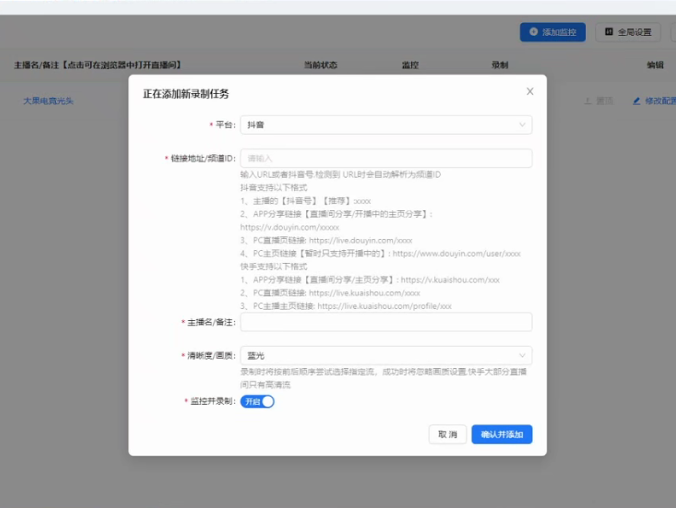676x508 pixels.
Task: Click the 取消 cancel button
Action: 448,434
